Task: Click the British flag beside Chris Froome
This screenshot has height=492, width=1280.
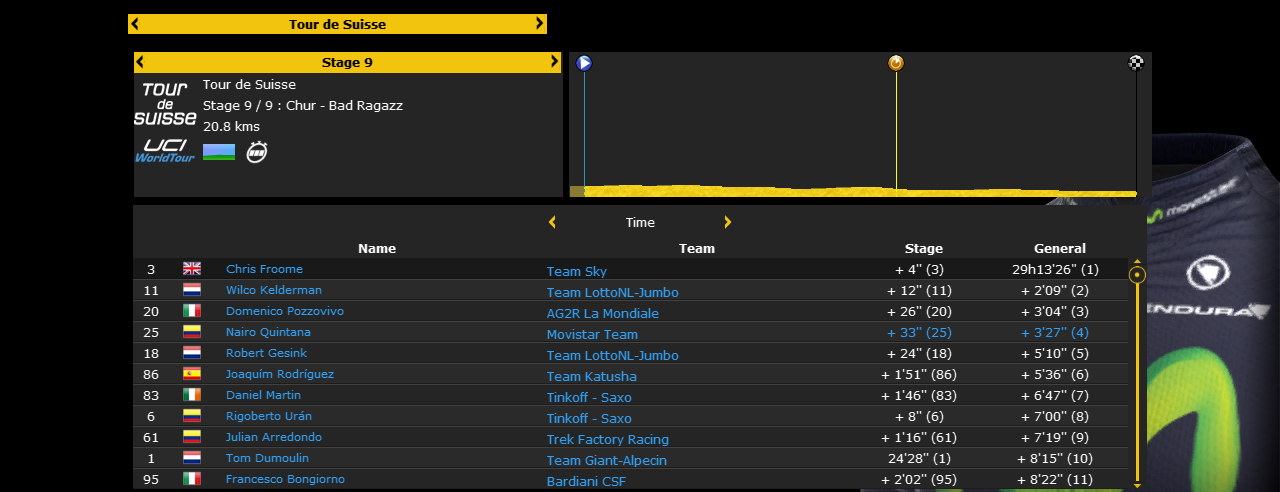Action: point(192,269)
